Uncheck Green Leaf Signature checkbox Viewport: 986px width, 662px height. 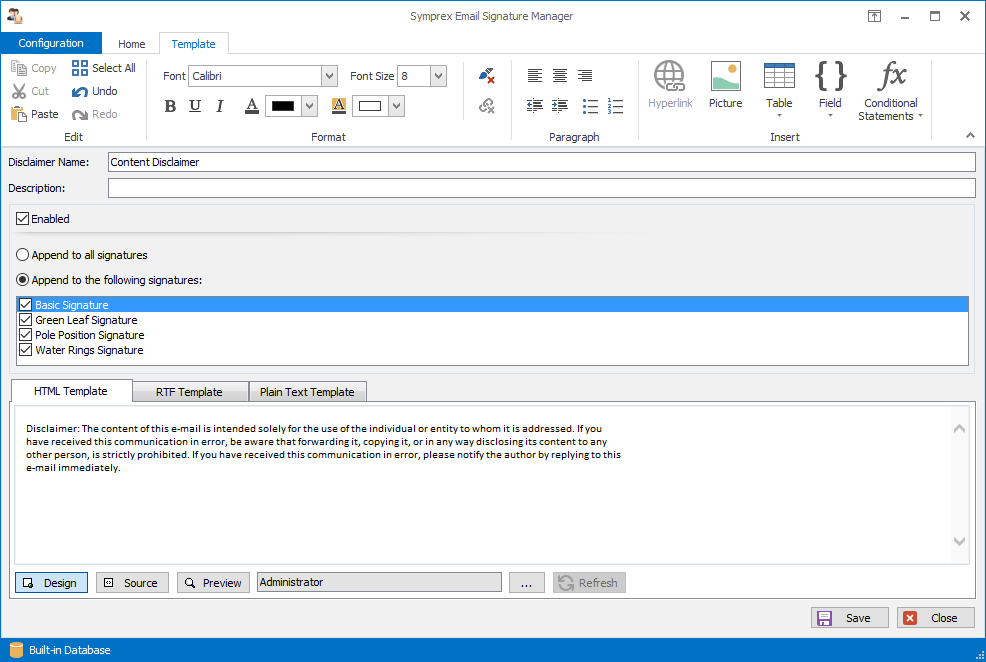click(25, 320)
